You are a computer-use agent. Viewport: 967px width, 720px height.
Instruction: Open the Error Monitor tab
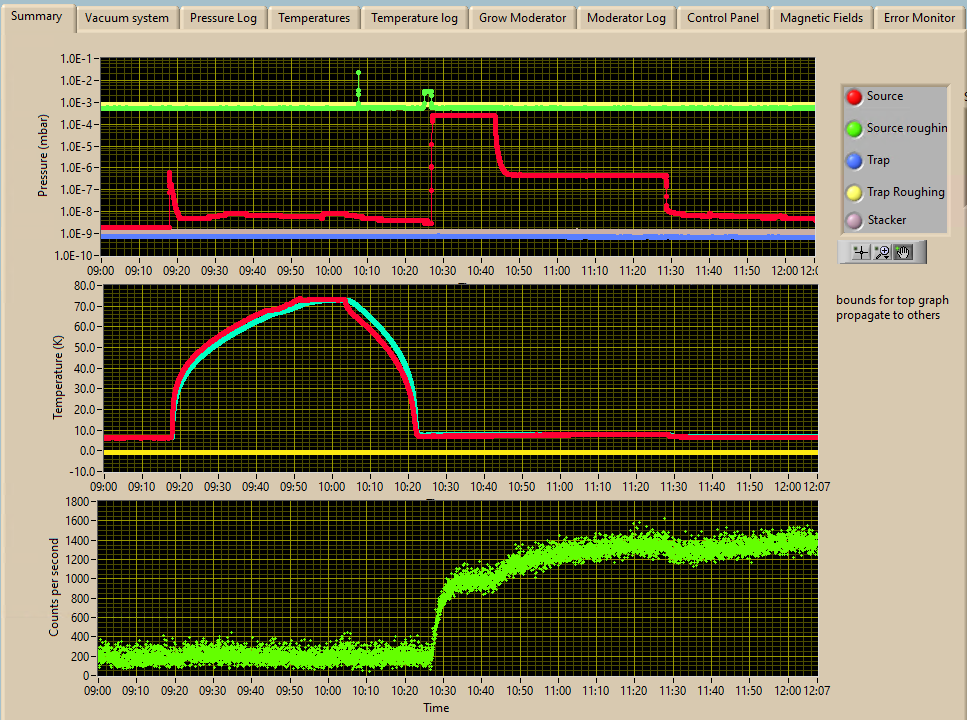tap(918, 18)
